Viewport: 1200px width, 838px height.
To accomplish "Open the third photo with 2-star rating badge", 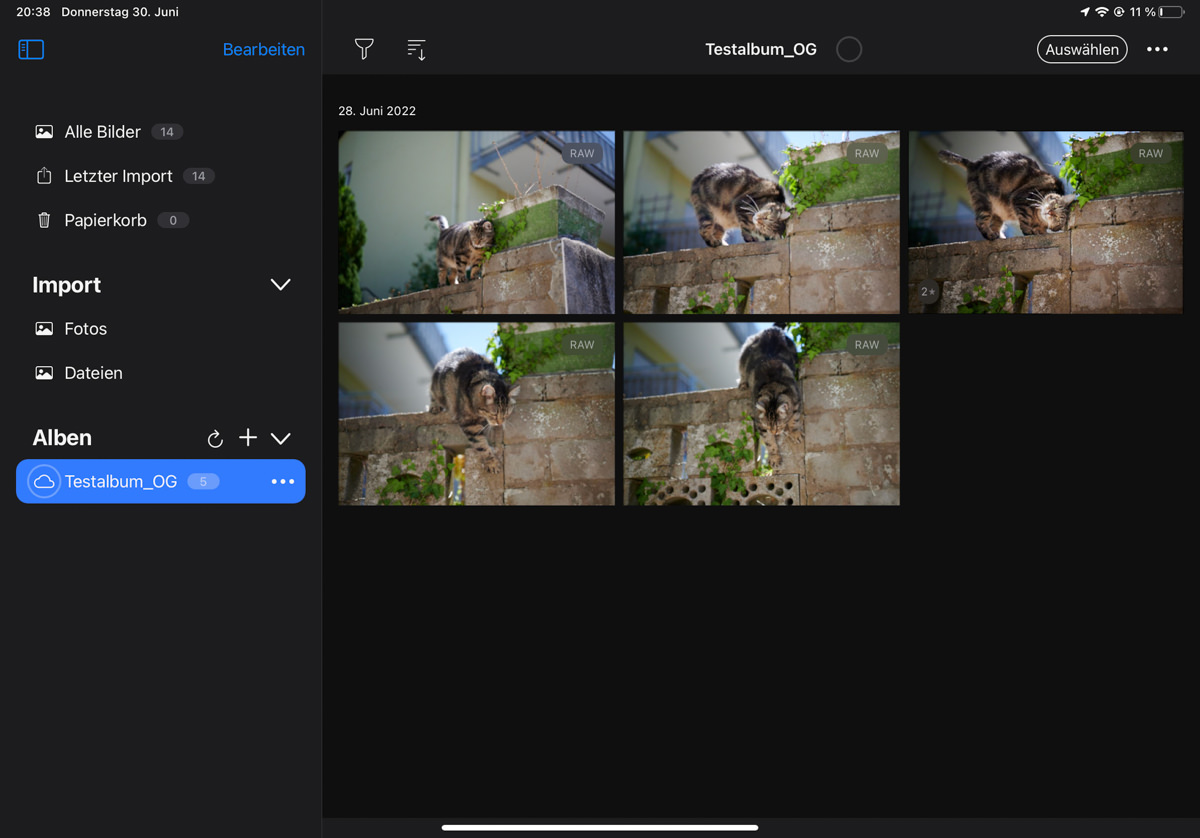I will coord(1046,222).
